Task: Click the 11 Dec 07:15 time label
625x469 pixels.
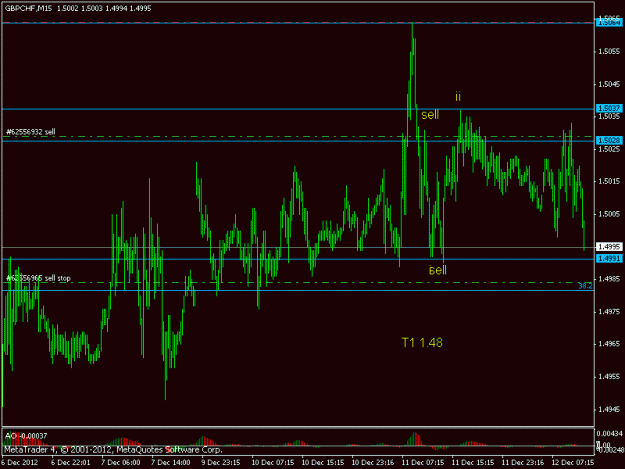Action: click(x=423, y=463)
